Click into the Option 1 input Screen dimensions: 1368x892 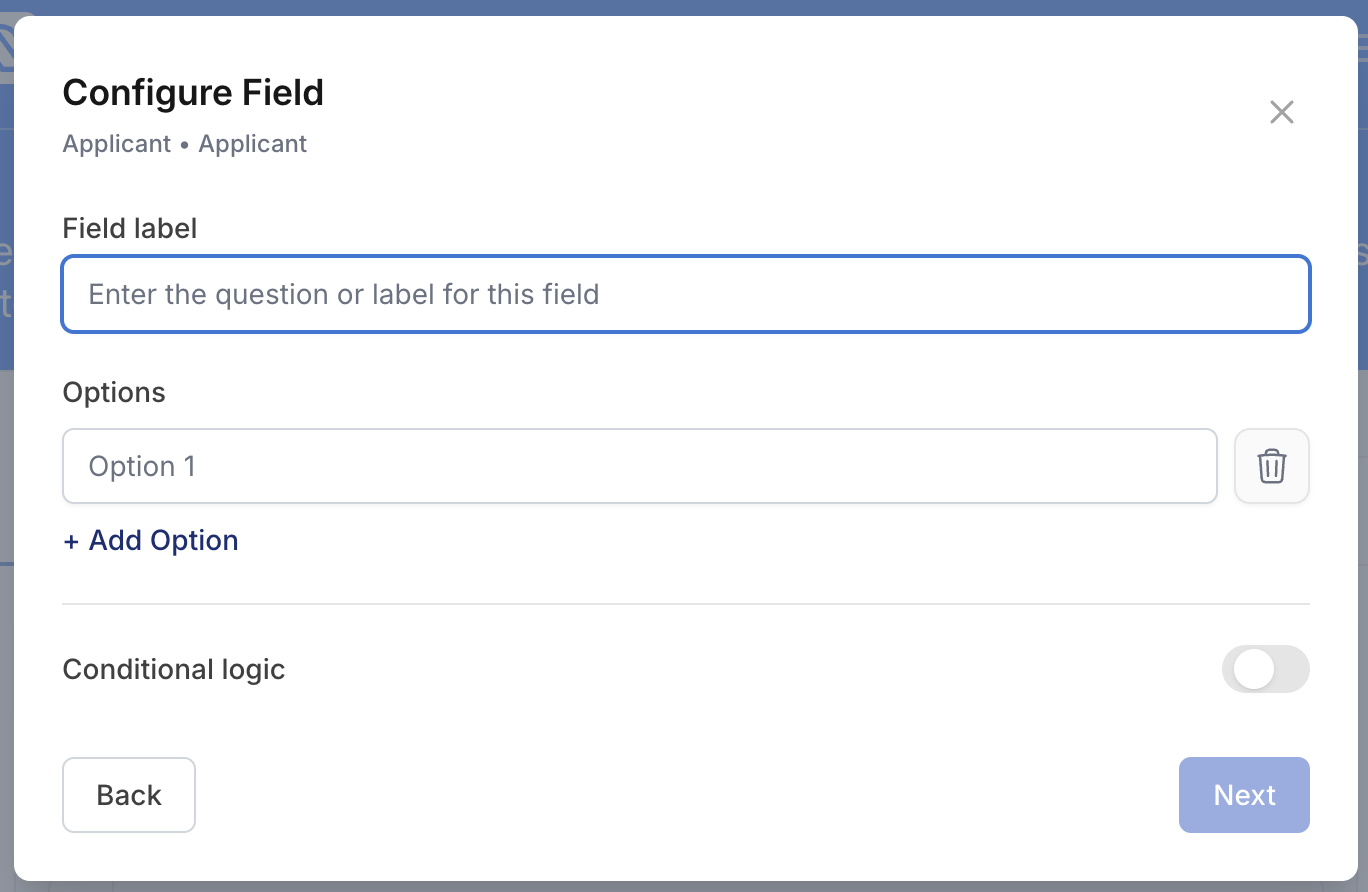[640, 466]
